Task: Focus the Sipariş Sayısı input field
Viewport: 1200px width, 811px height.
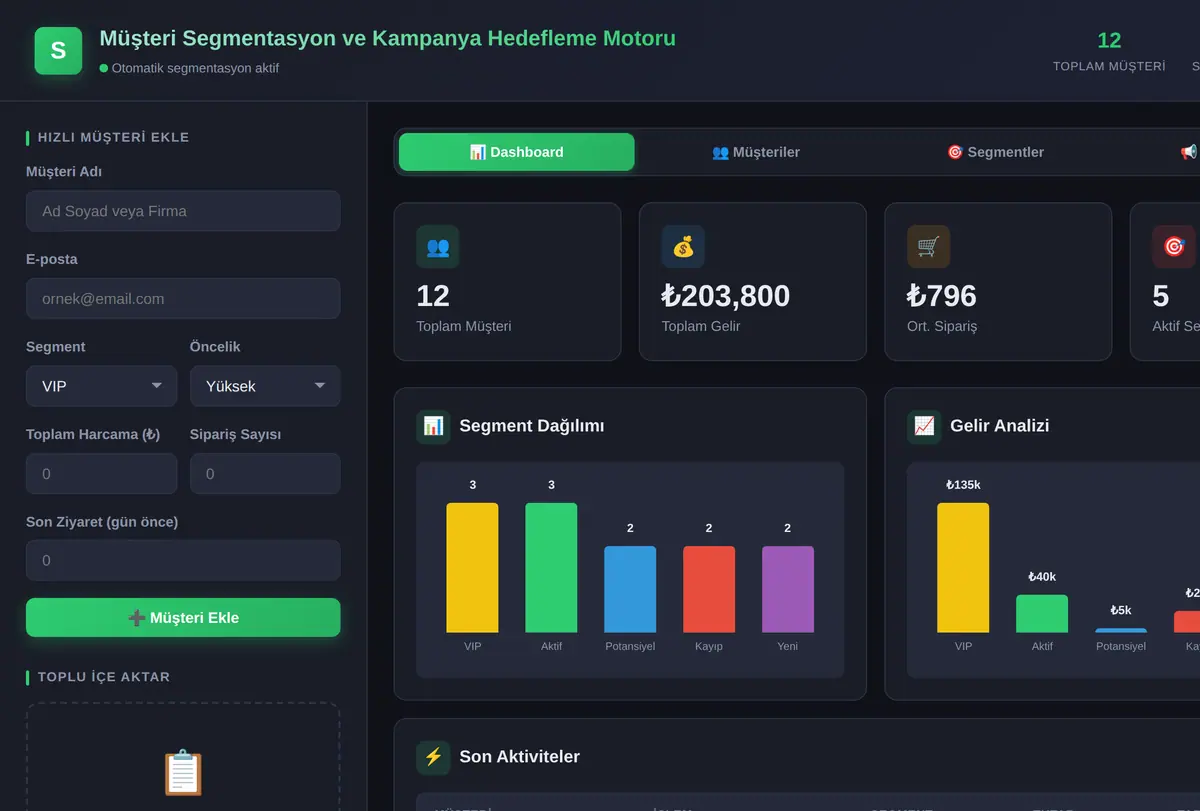Action: point(265,474)
